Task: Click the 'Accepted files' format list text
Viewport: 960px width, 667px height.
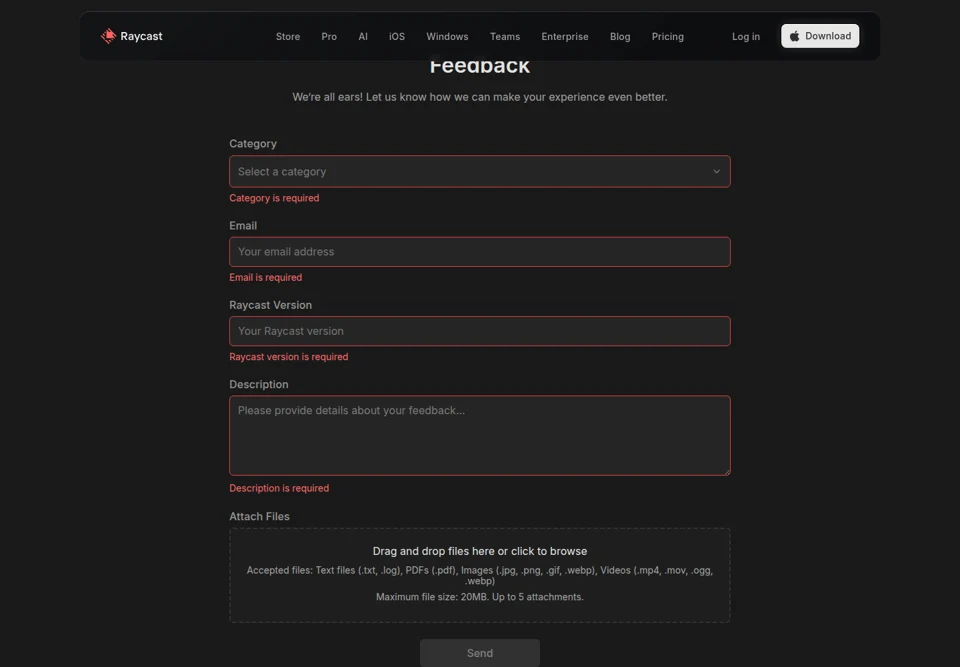Action: 479,575
